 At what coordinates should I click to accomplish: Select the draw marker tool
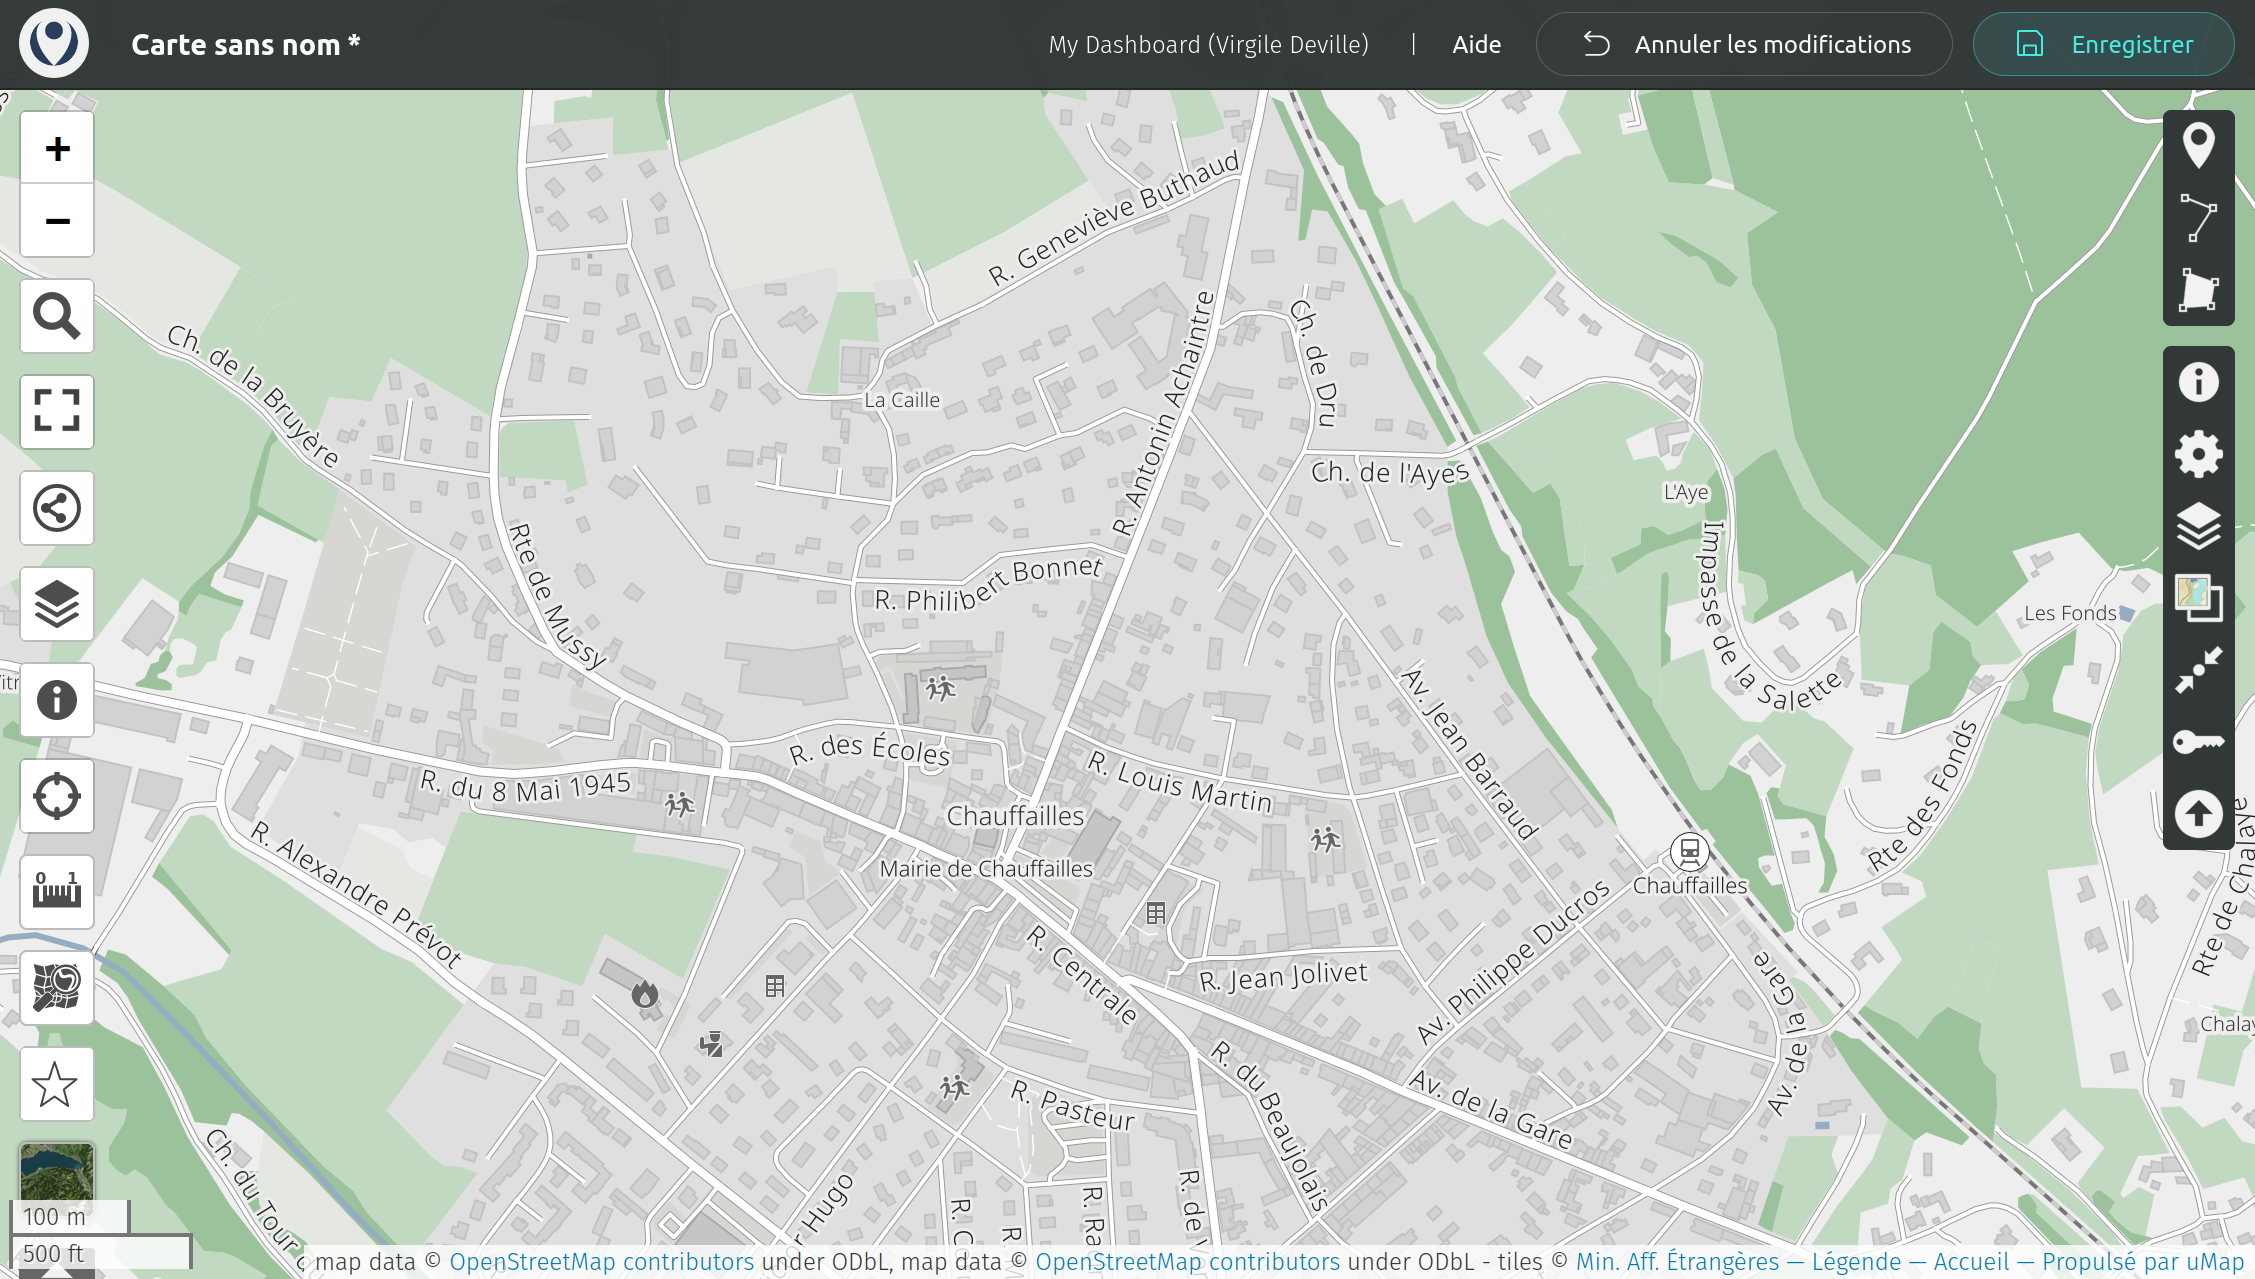click(2198, 146)
